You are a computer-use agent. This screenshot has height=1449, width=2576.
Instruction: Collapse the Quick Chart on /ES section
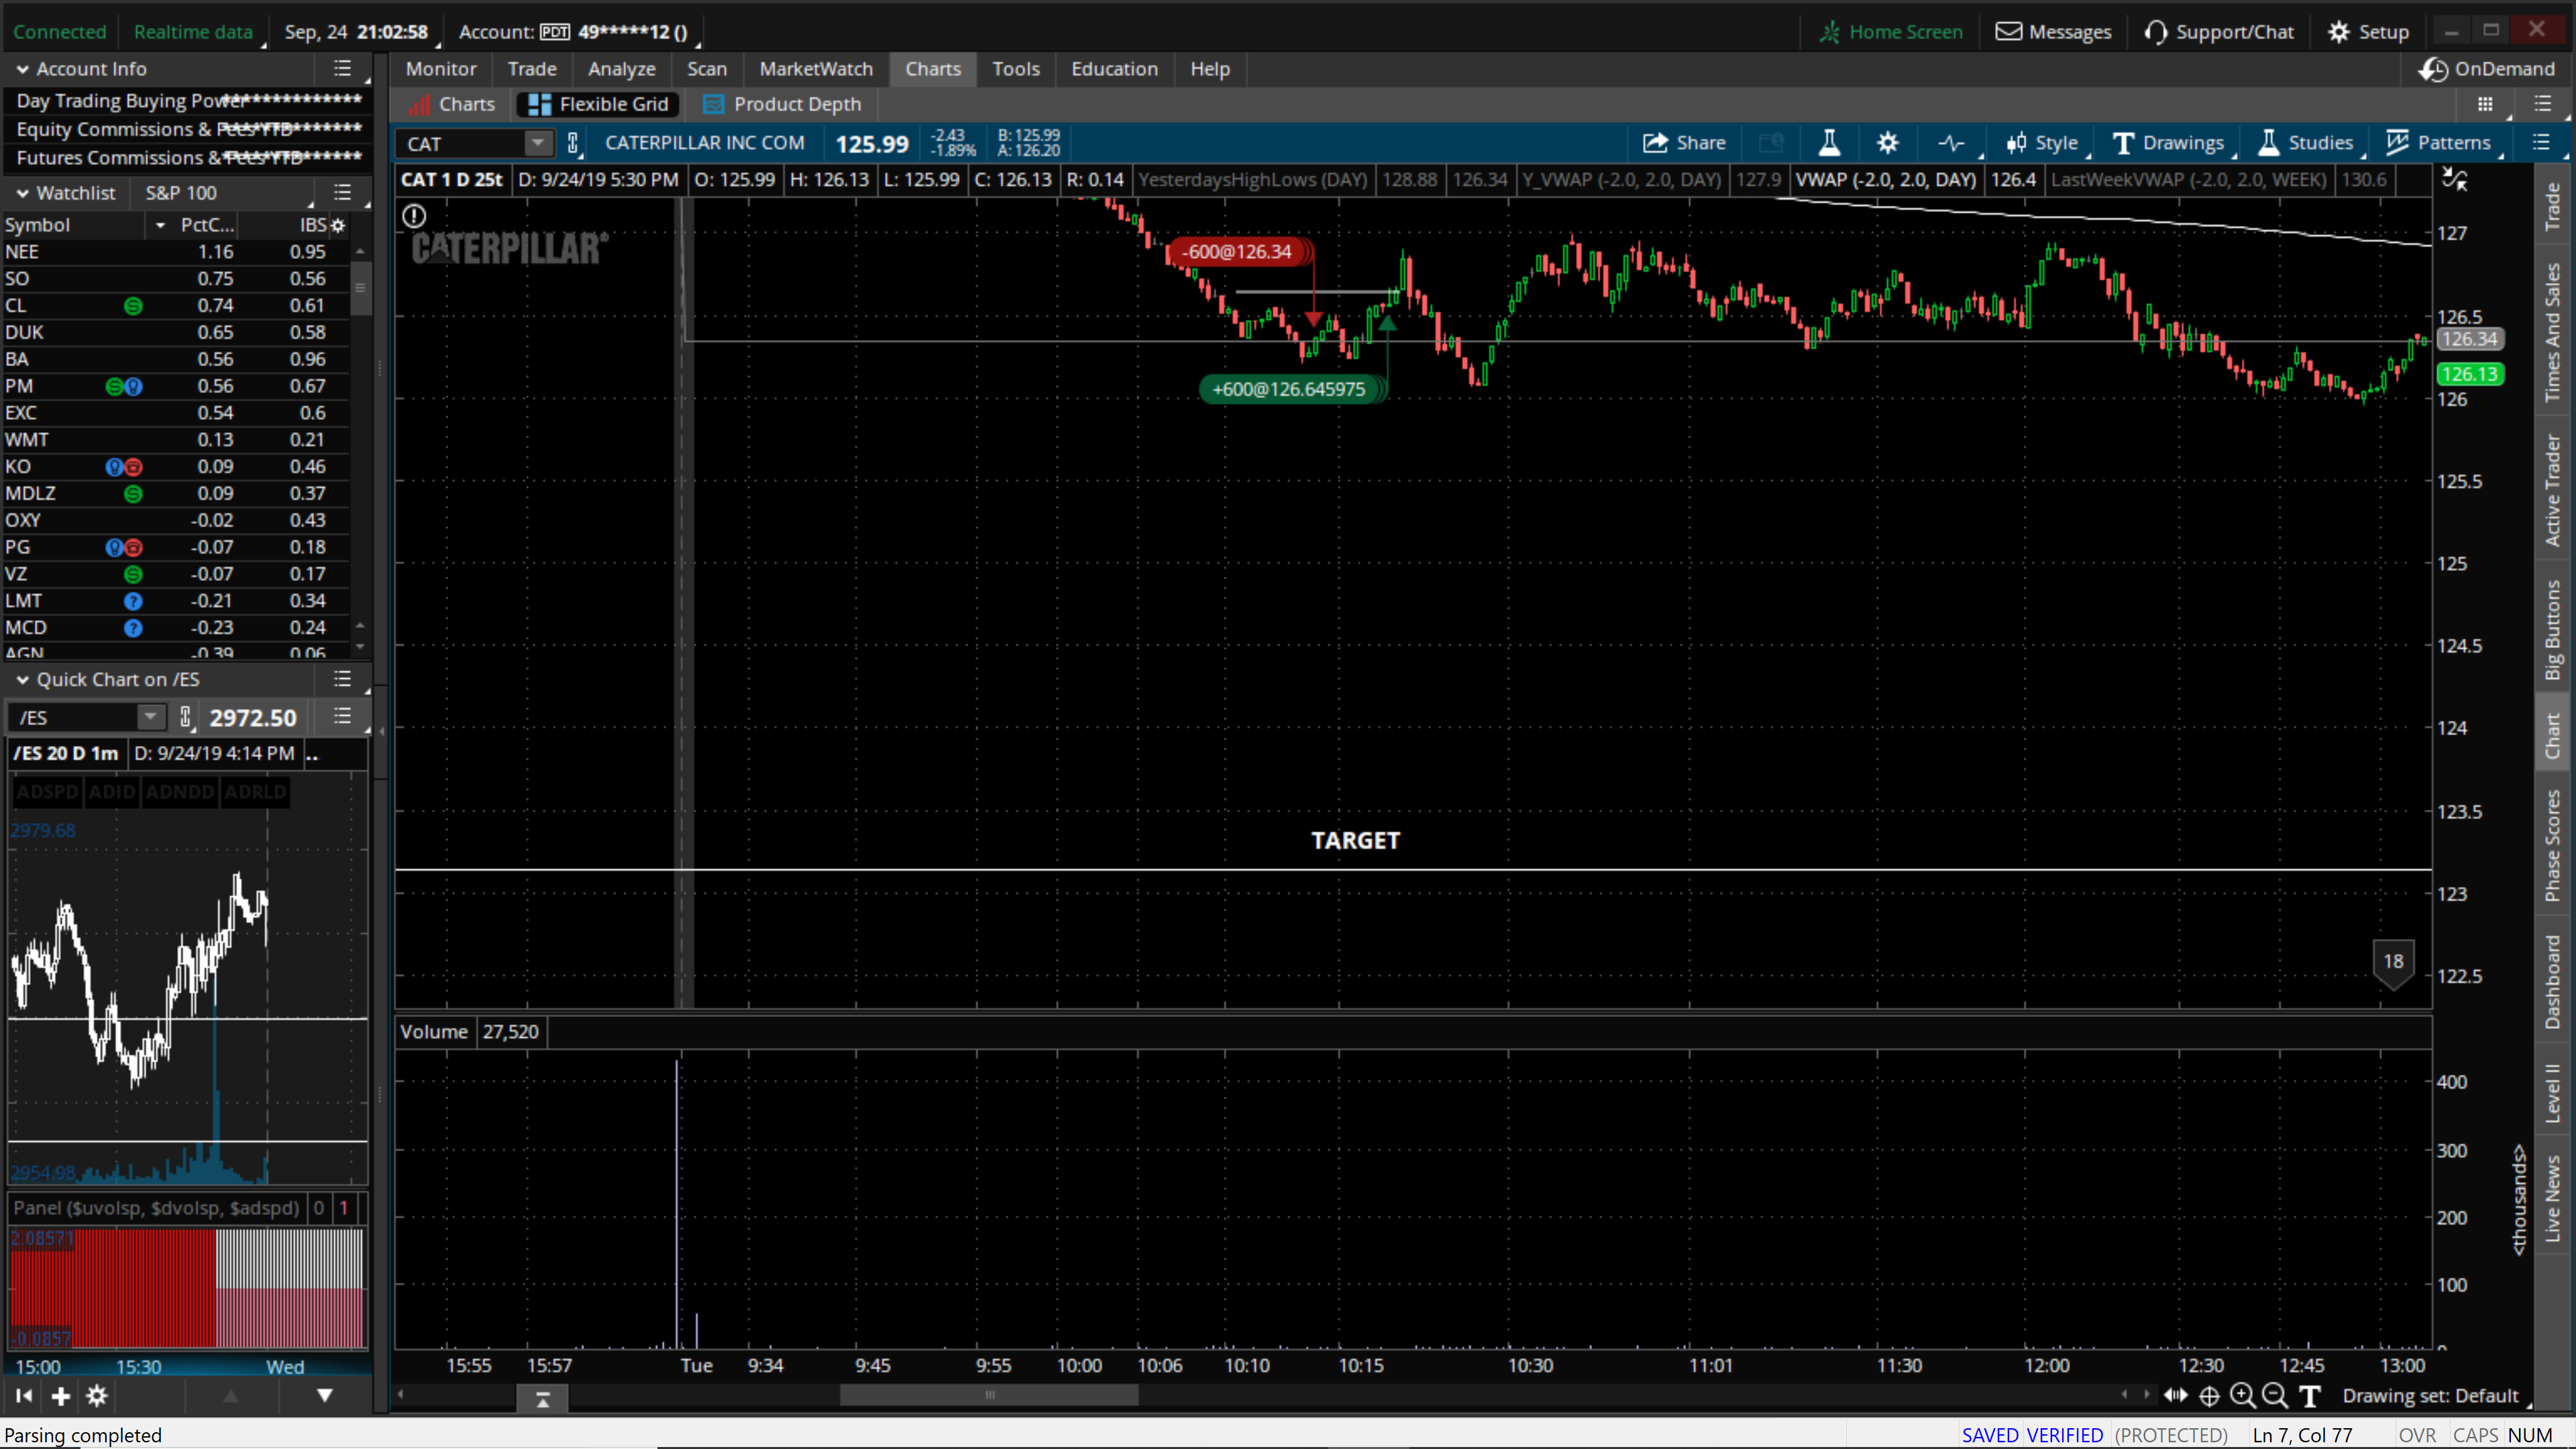coord(22,680)
